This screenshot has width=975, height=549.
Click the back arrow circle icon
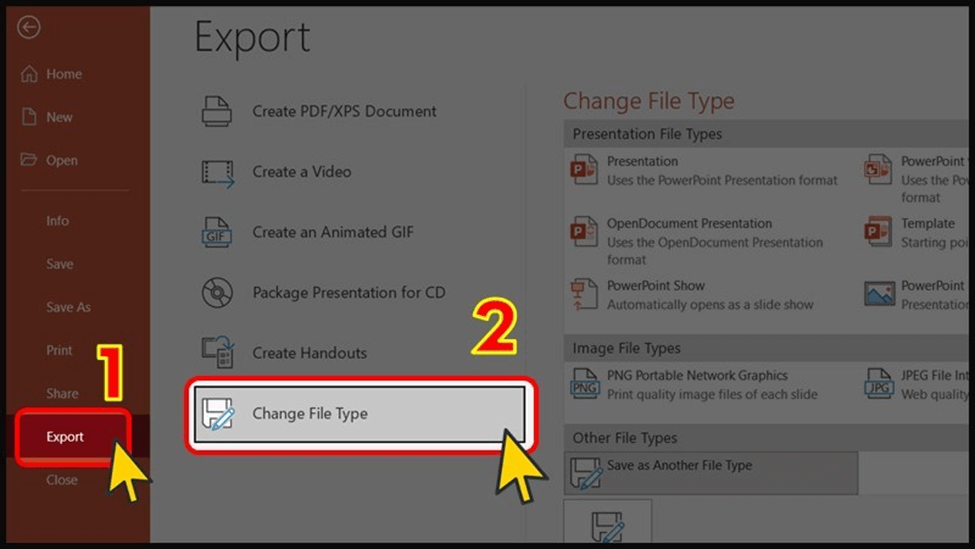29,27
